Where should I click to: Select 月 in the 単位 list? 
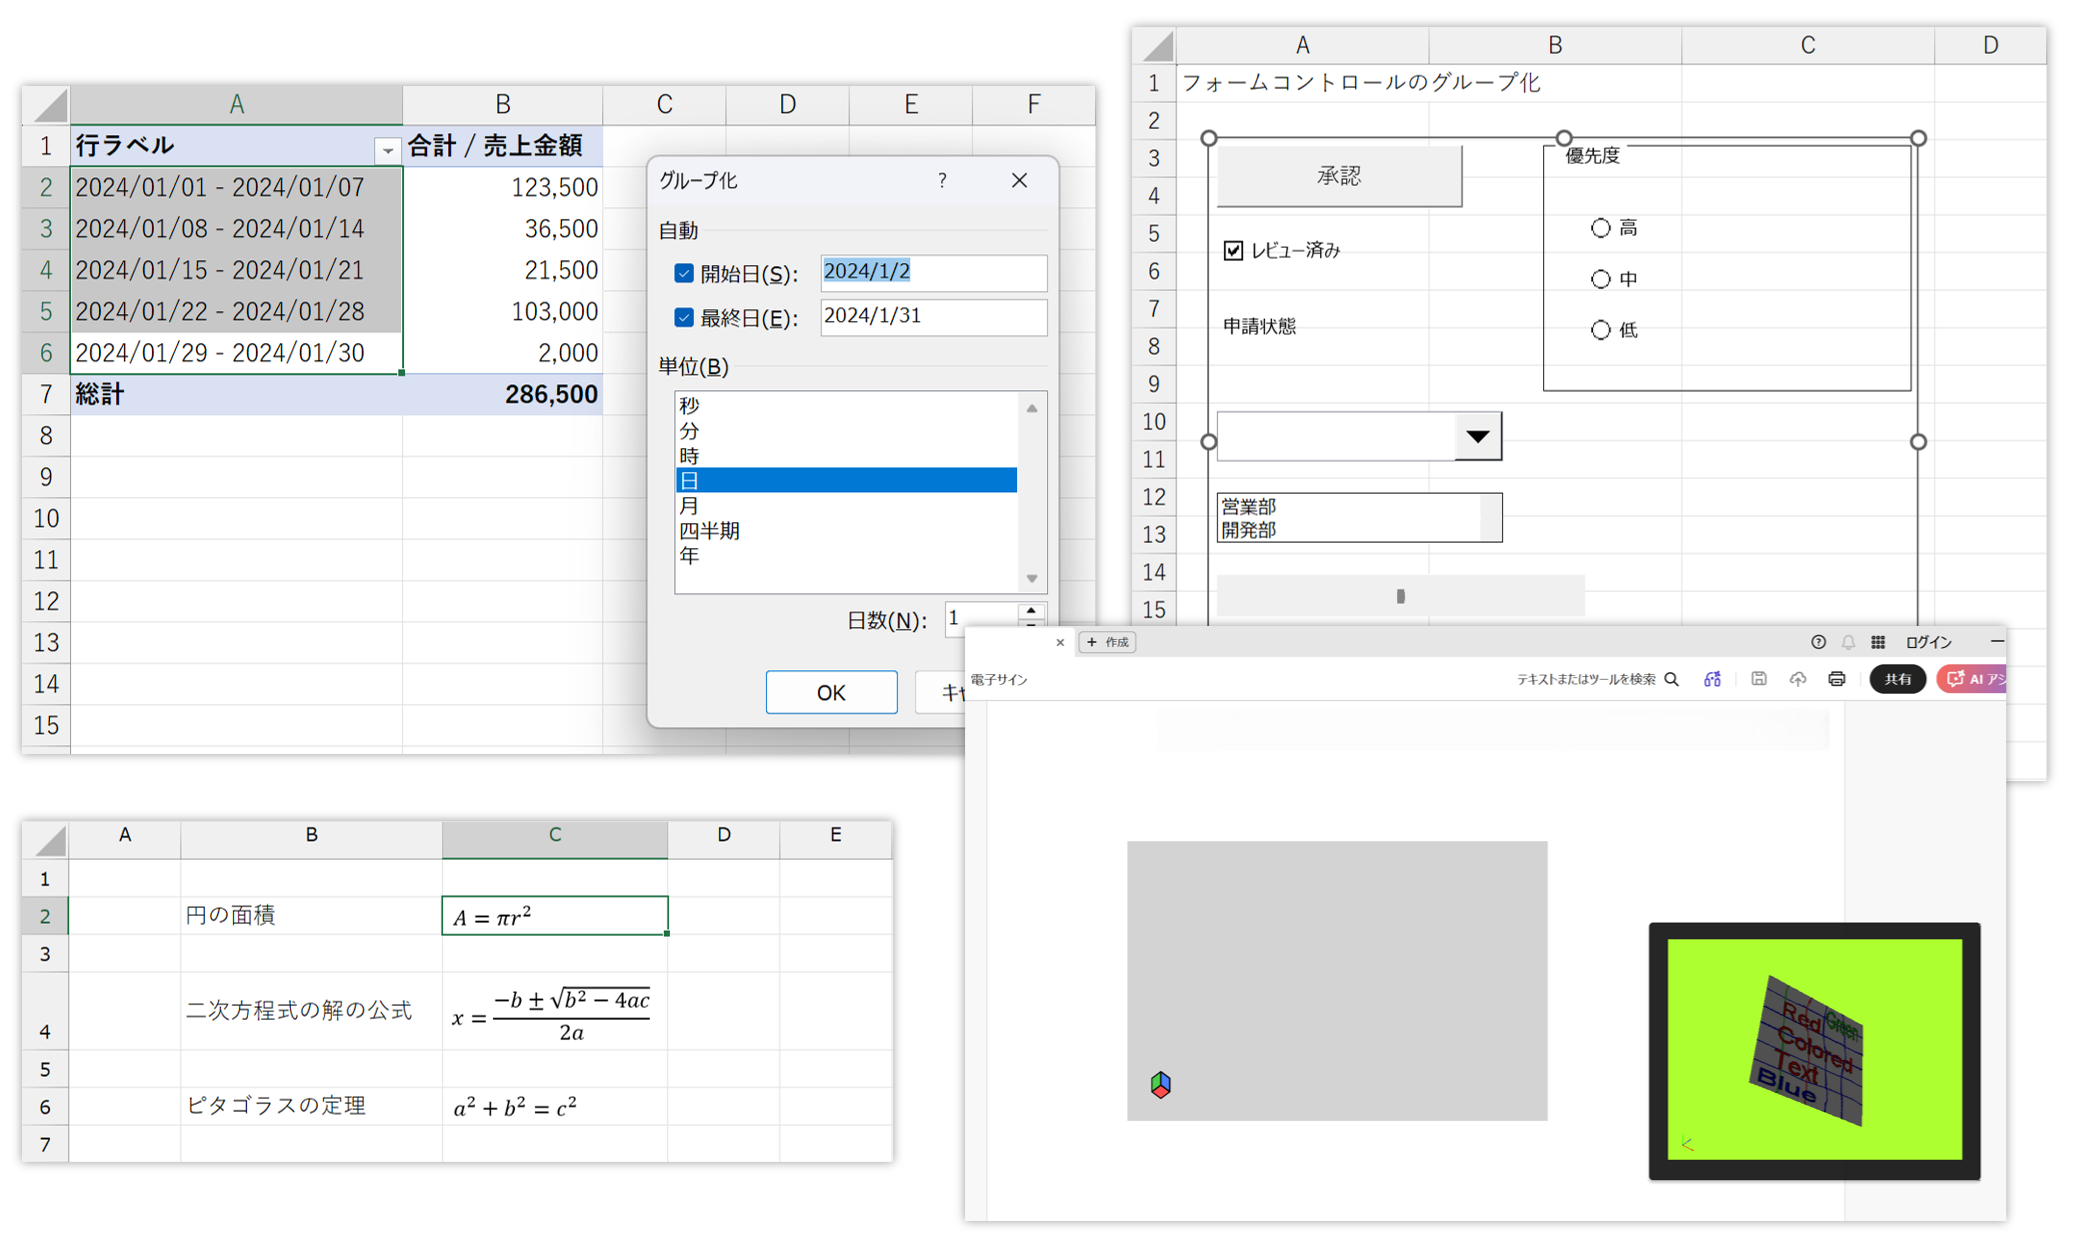tap(846, 506)
